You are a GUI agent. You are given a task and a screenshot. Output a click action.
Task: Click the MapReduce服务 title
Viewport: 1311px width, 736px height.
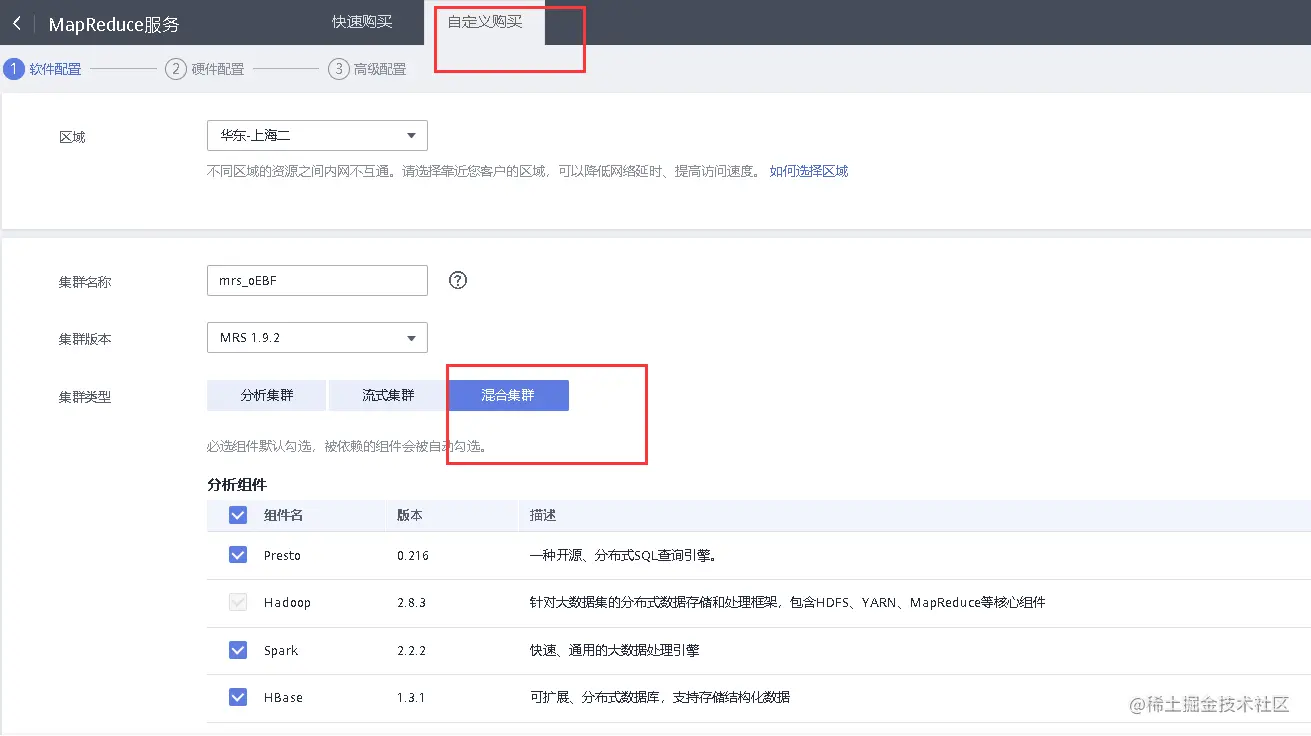(114, 24)
